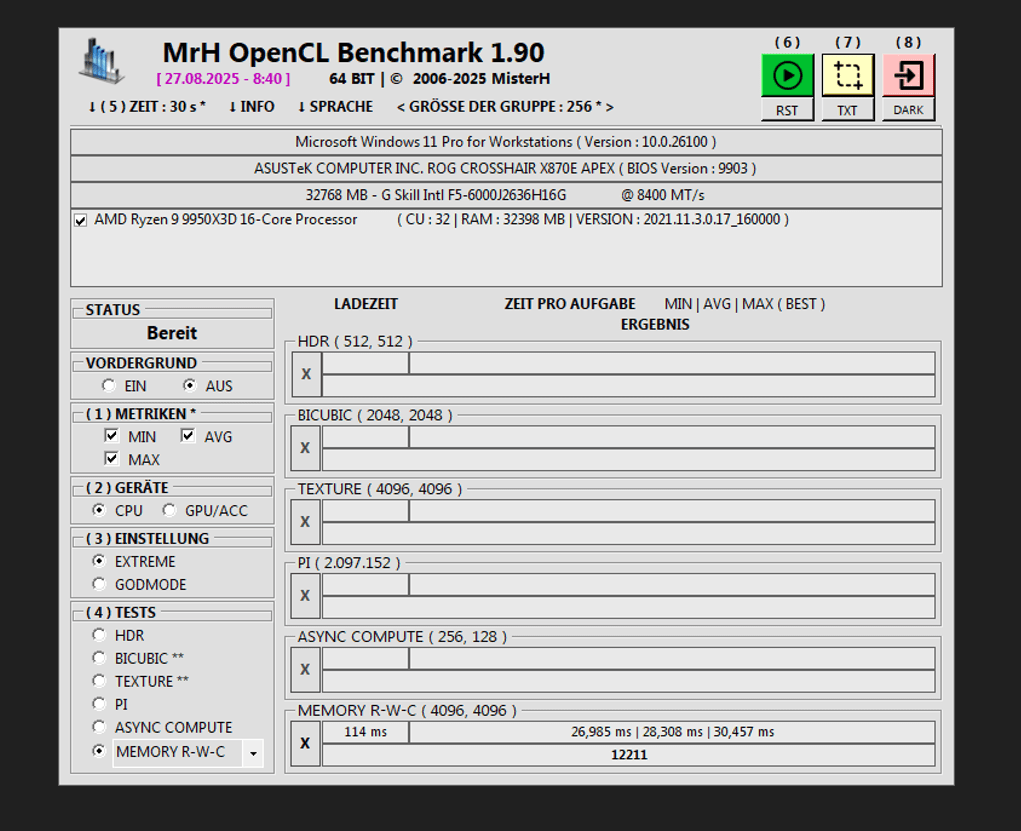Open the ZEIT : 30 s dropdown menu
This screenshot has height=831, width=1021.
(147, 107)
